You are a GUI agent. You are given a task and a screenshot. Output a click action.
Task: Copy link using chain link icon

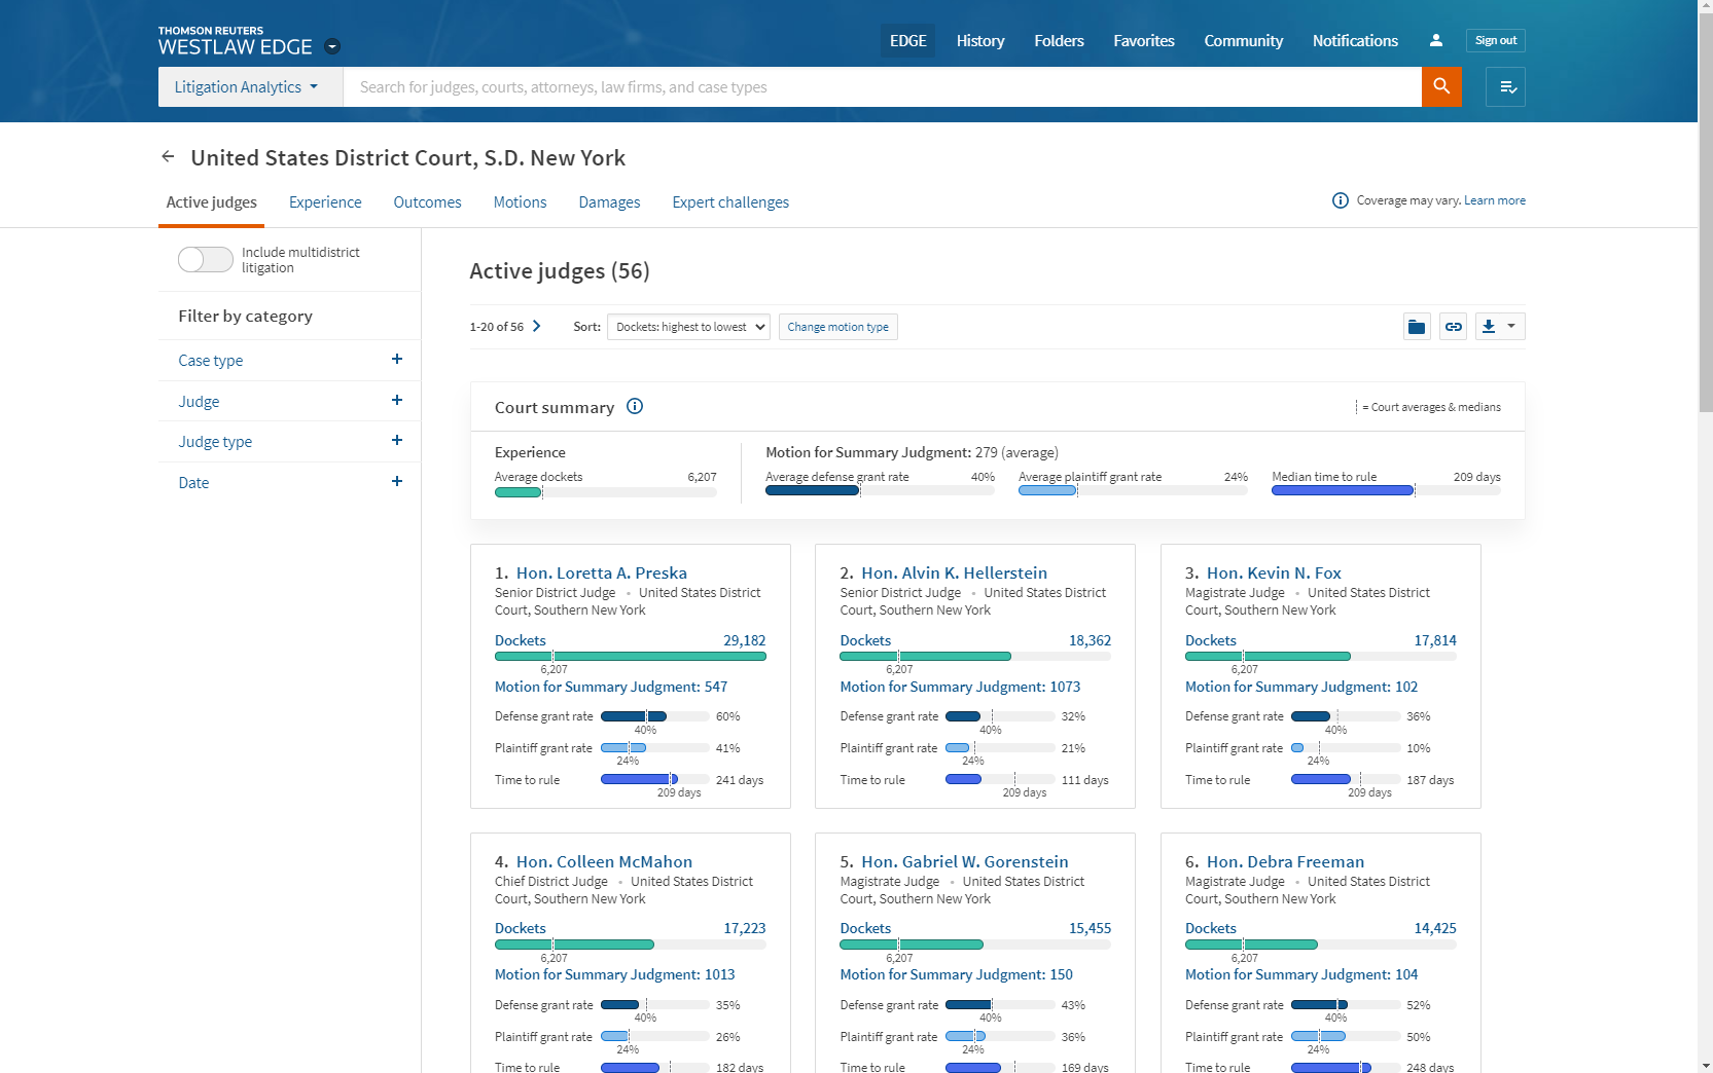(x=1452, y=327)
